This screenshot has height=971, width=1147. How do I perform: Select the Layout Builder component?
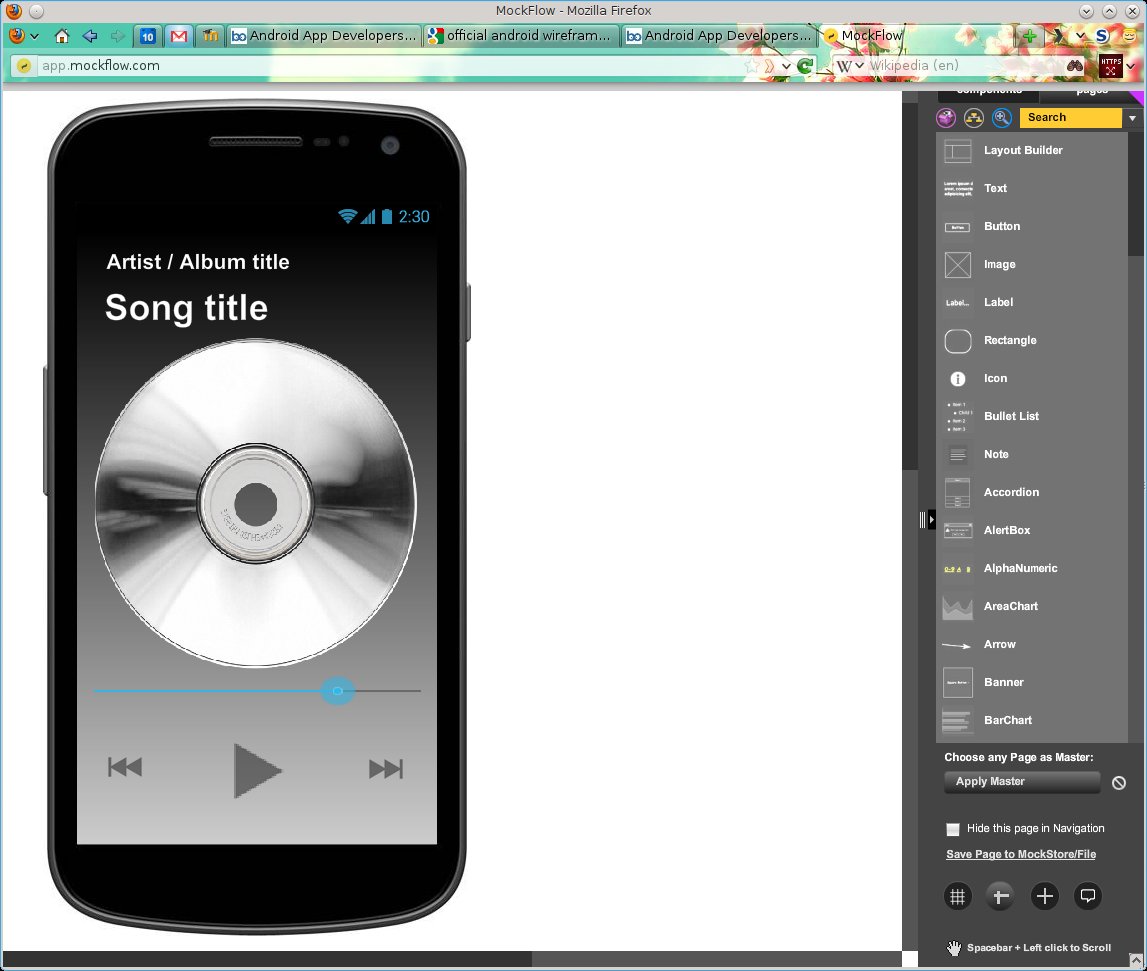pos(1023,150)
